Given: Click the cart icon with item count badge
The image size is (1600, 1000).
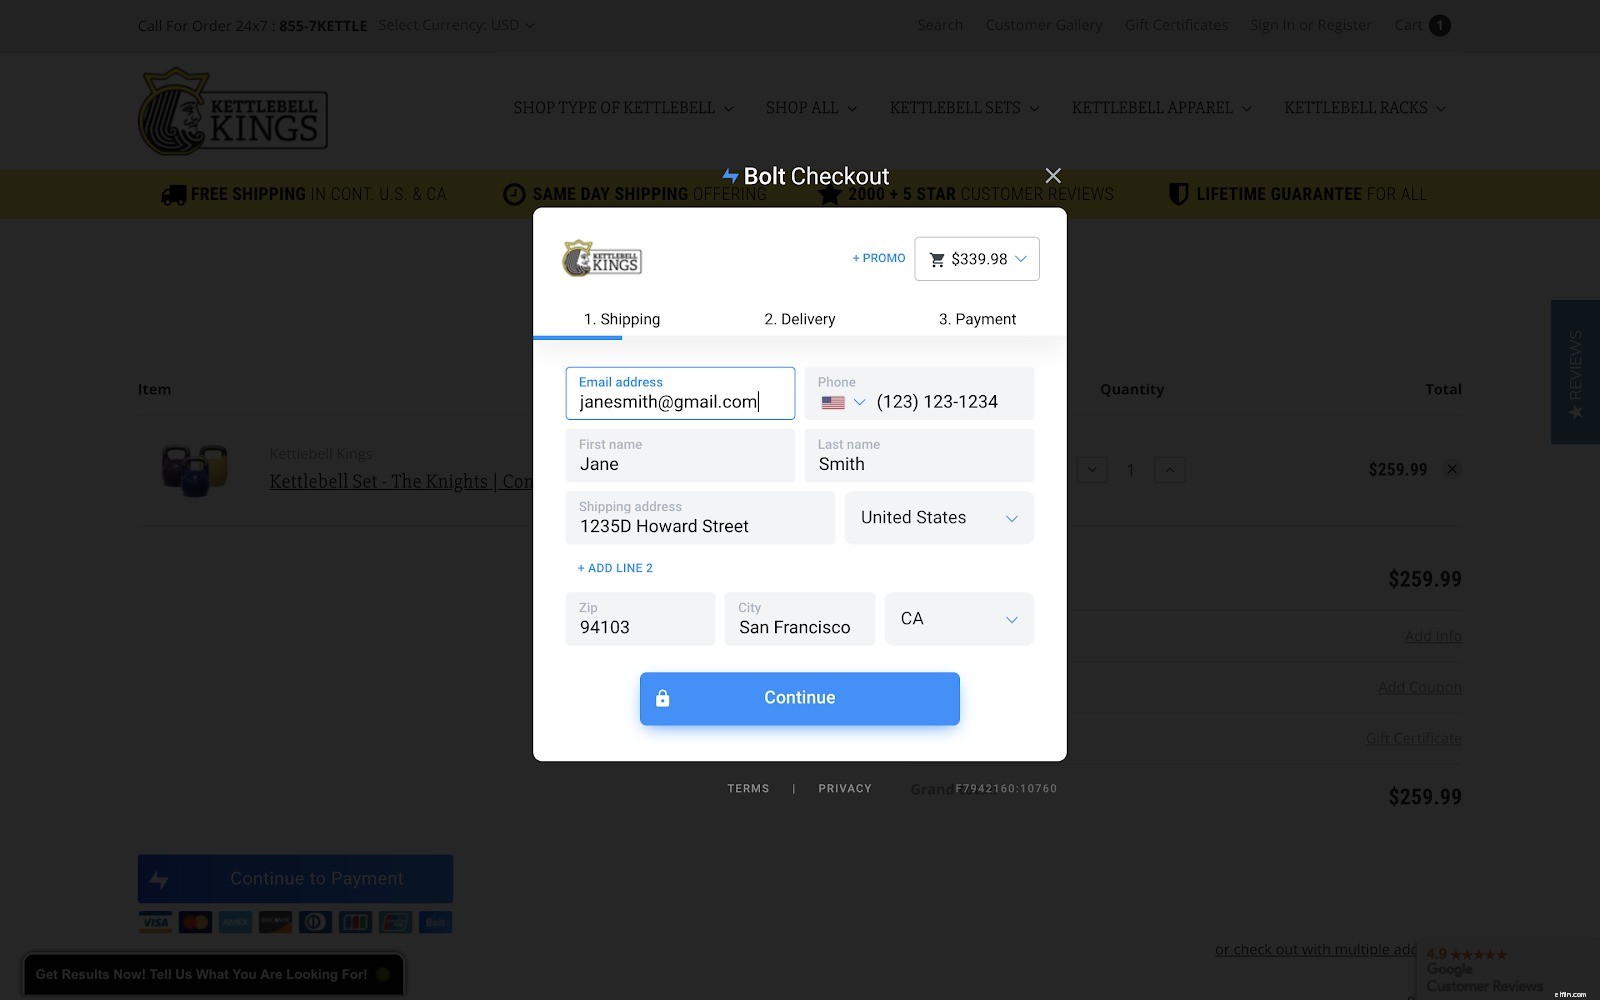Looking at the screenshot, I should (x=1422, y=25).
